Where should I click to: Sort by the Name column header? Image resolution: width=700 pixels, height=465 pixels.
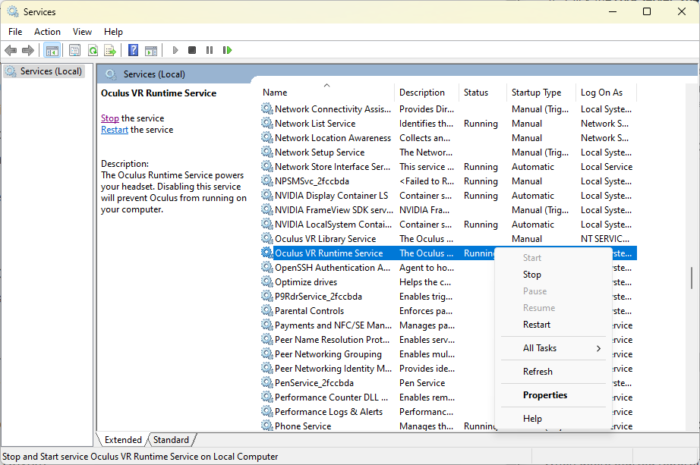point(275,93)
